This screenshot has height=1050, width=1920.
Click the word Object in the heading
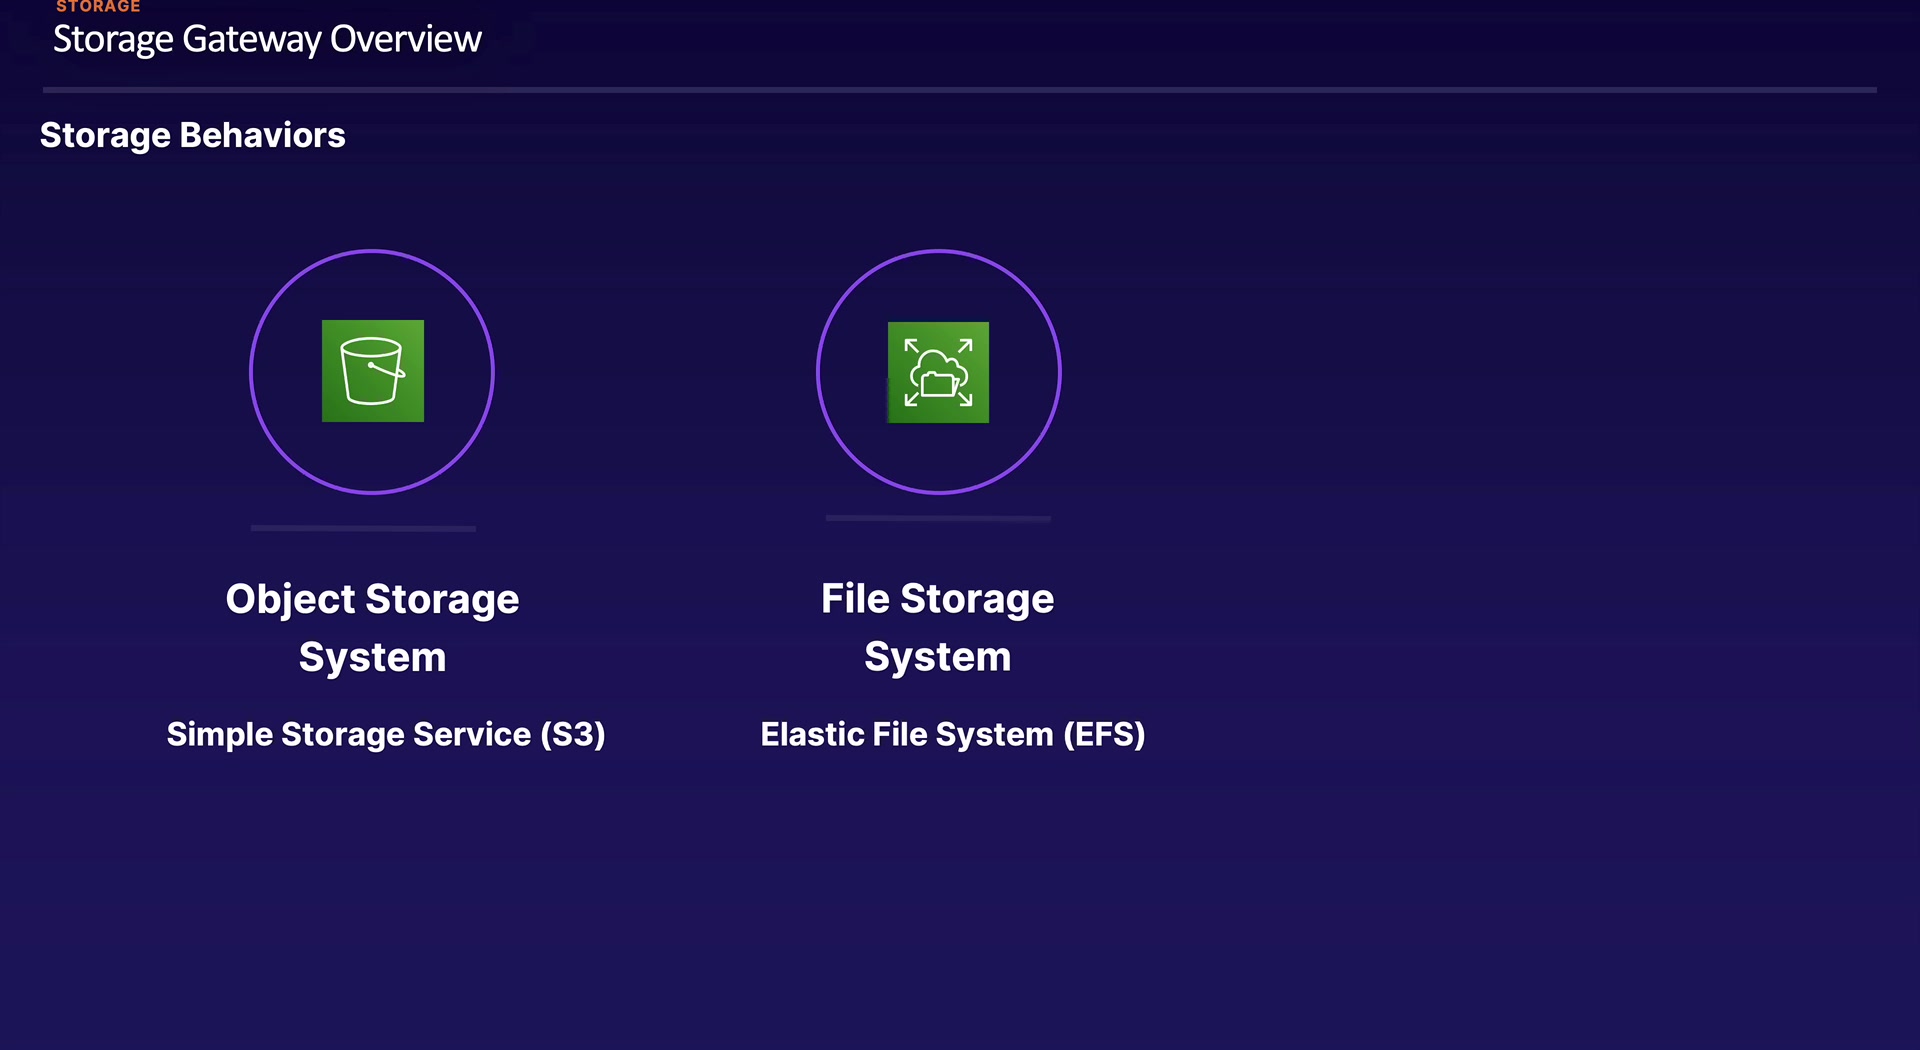(x=290, y=599)
